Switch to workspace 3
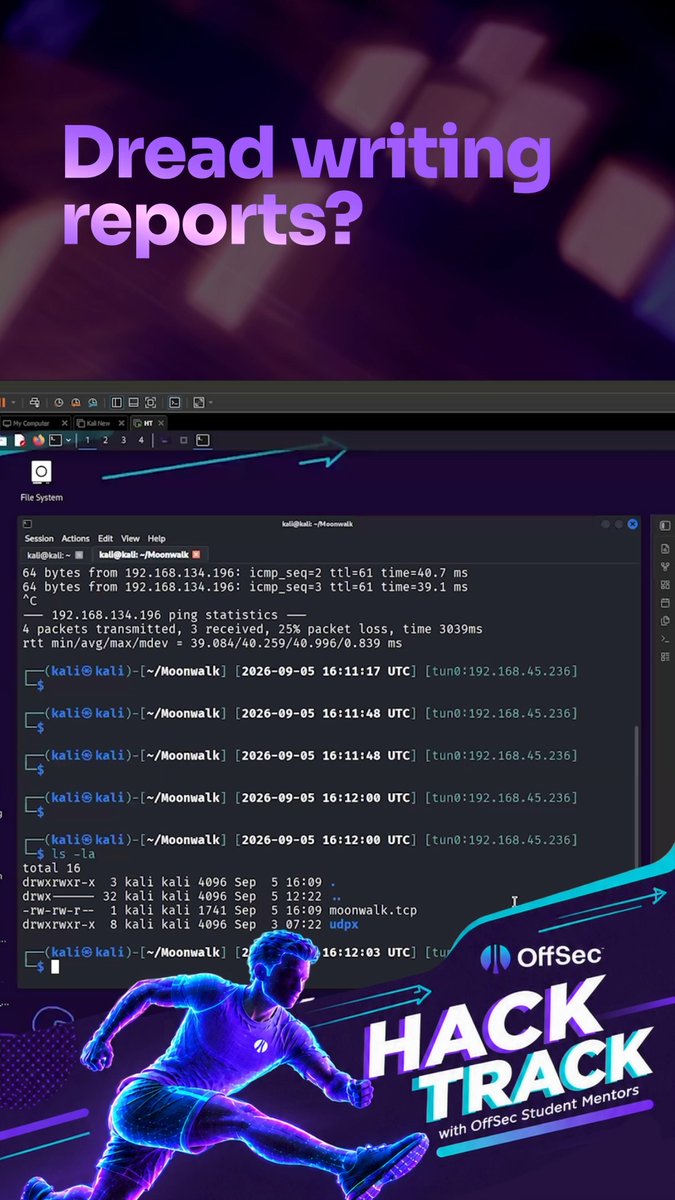The image size is (675, 1200). pos(123,440)
